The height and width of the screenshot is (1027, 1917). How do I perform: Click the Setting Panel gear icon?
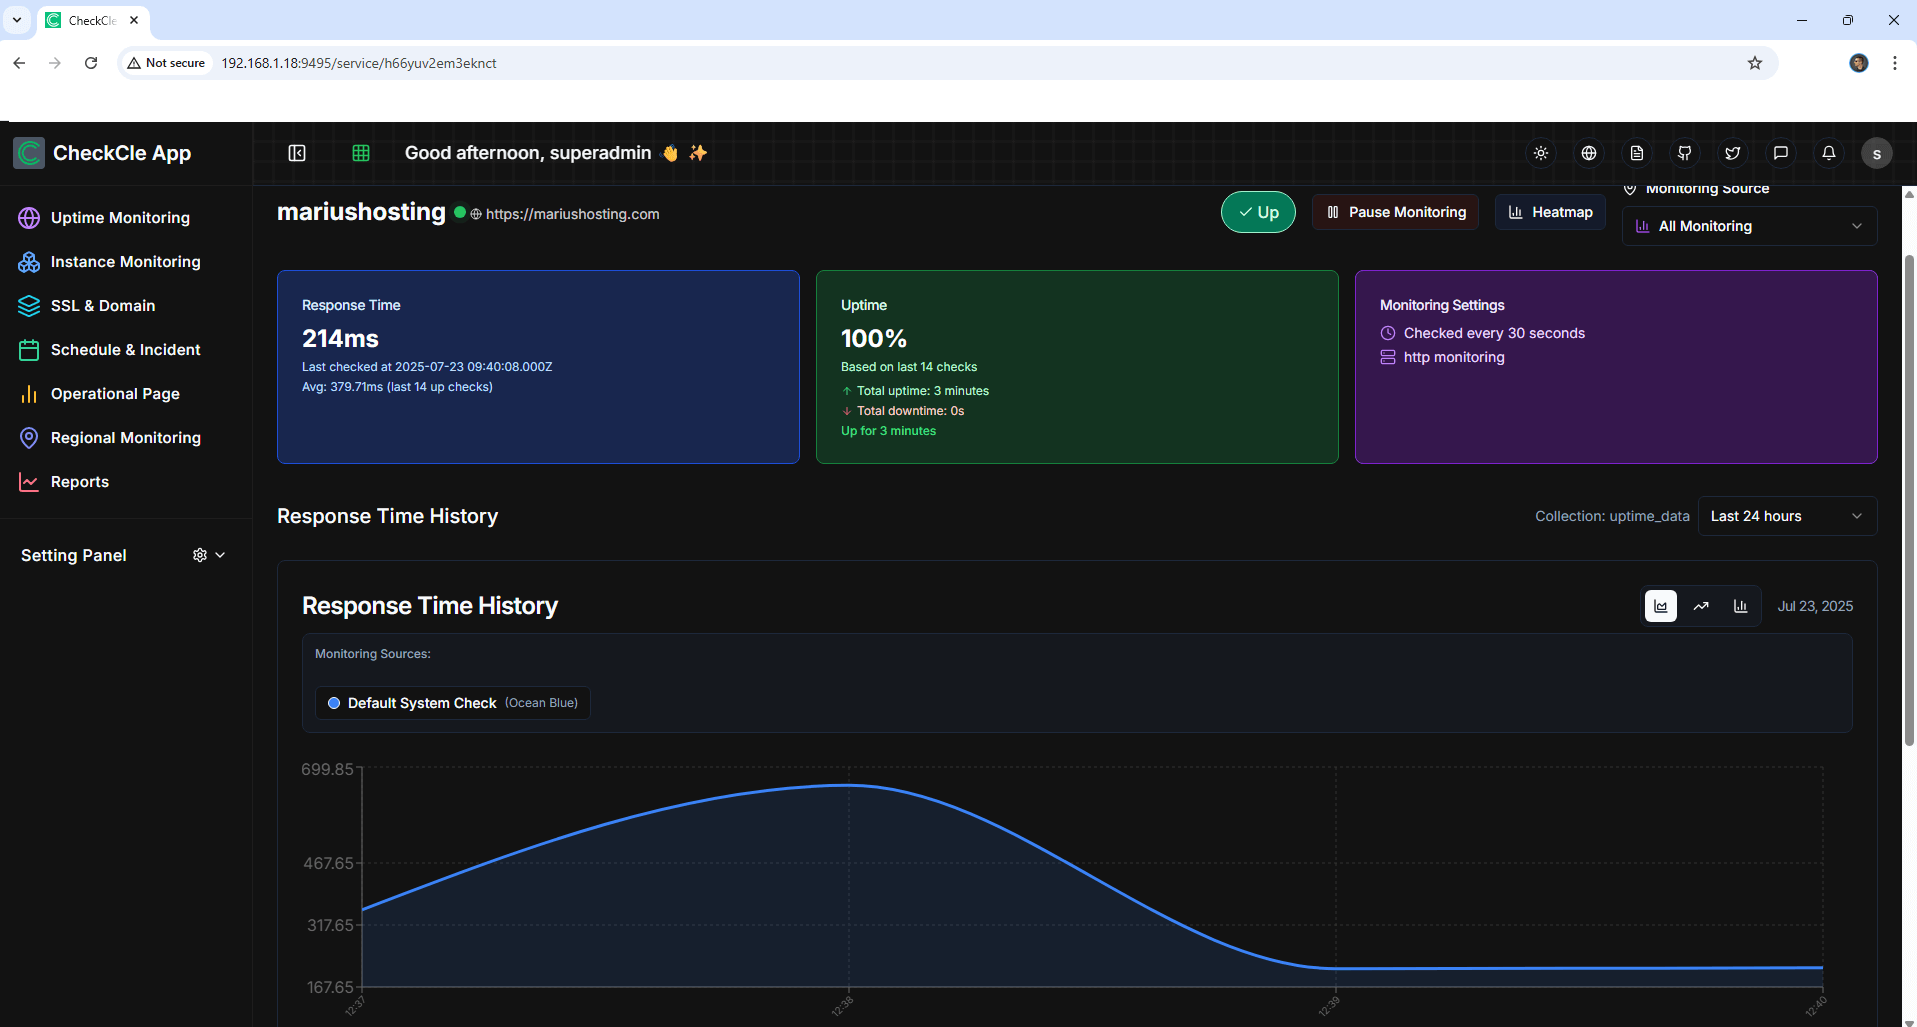pyautogui.click(x=200, y=555)
